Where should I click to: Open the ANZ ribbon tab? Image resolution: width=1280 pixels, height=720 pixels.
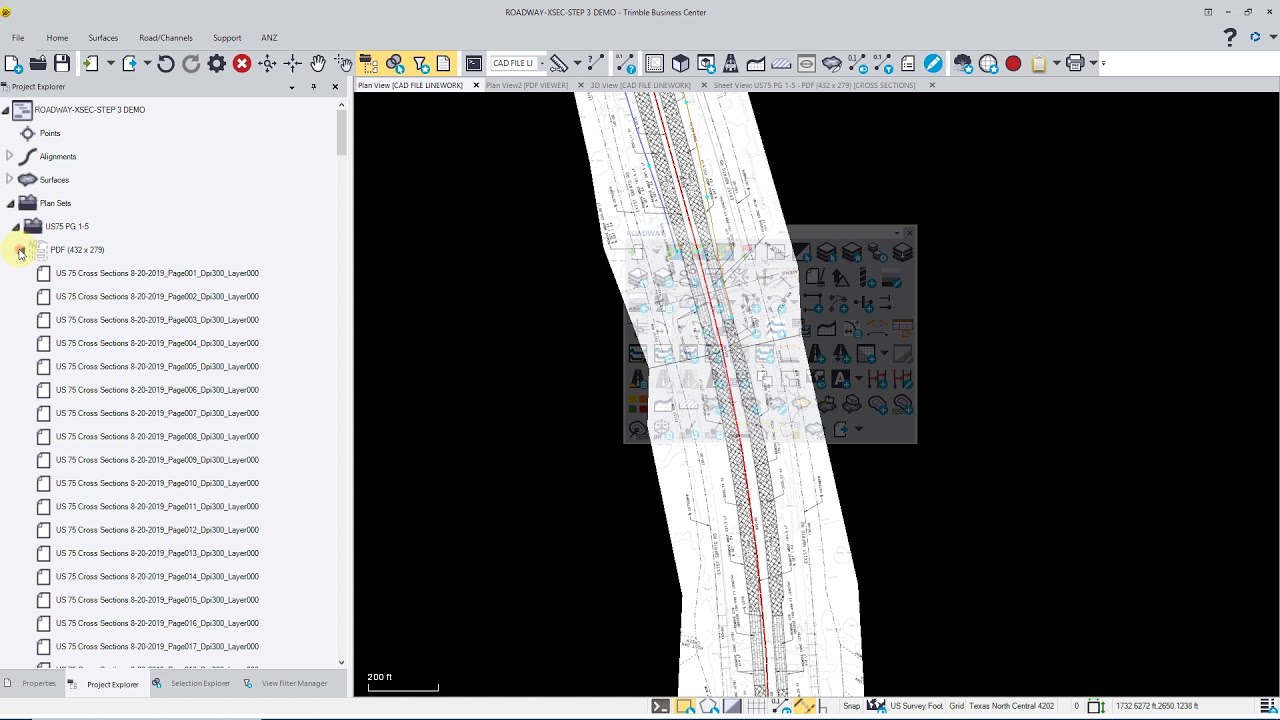269,38
